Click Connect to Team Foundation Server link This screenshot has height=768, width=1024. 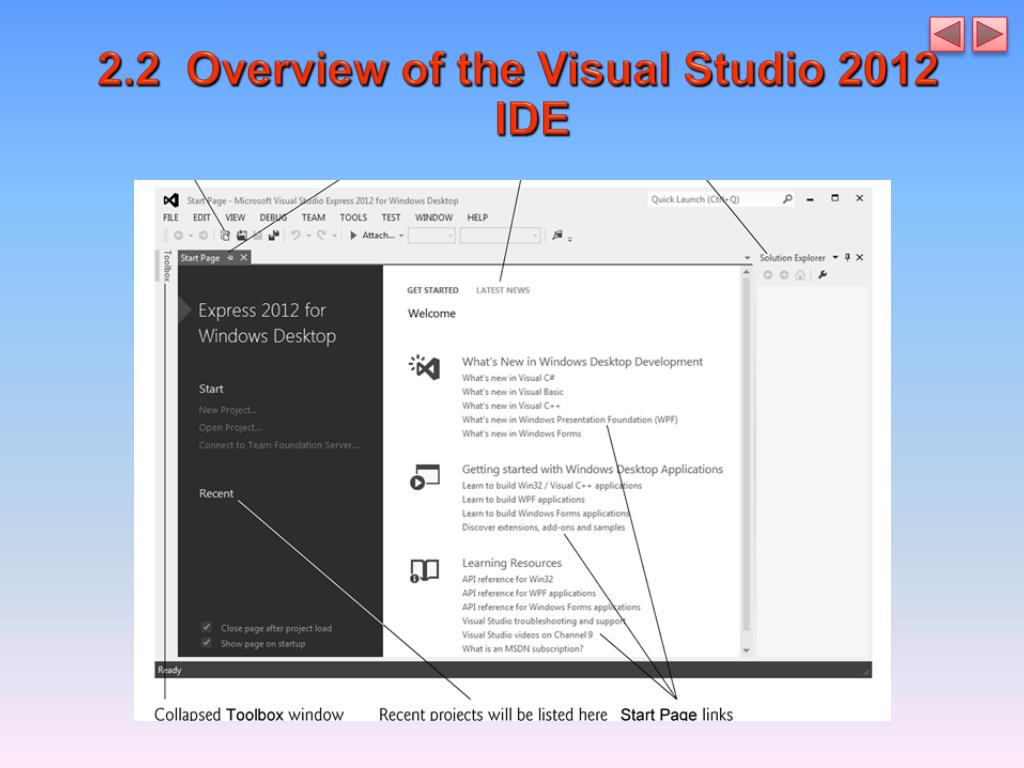pyautogui.click(x=279, y=445)
